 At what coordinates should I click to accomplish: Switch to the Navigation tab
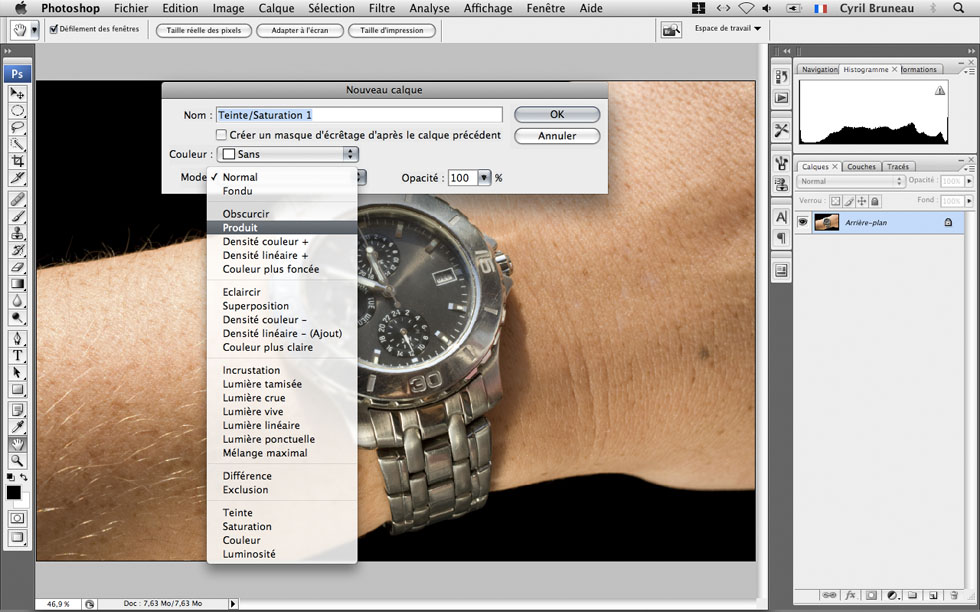(818, 69)
